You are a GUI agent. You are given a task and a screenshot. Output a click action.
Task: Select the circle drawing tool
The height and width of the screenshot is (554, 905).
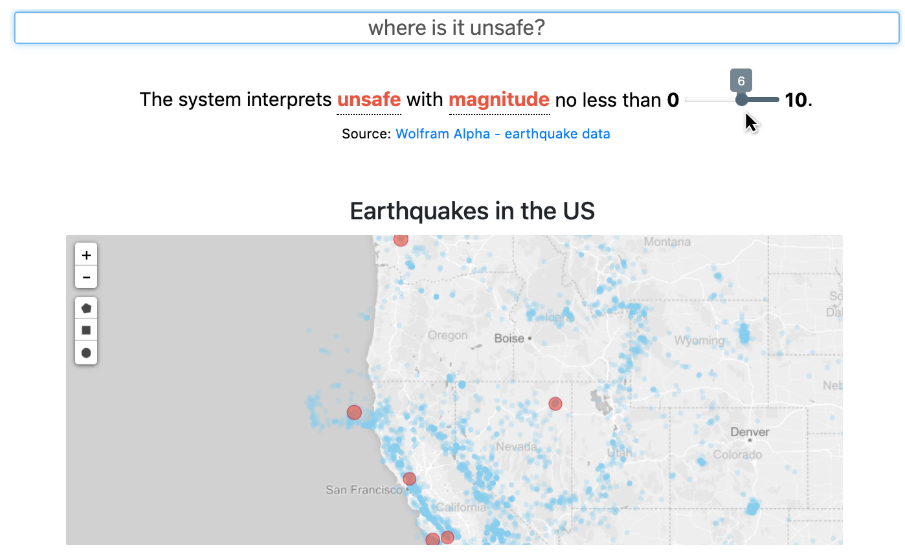(87, 352)
